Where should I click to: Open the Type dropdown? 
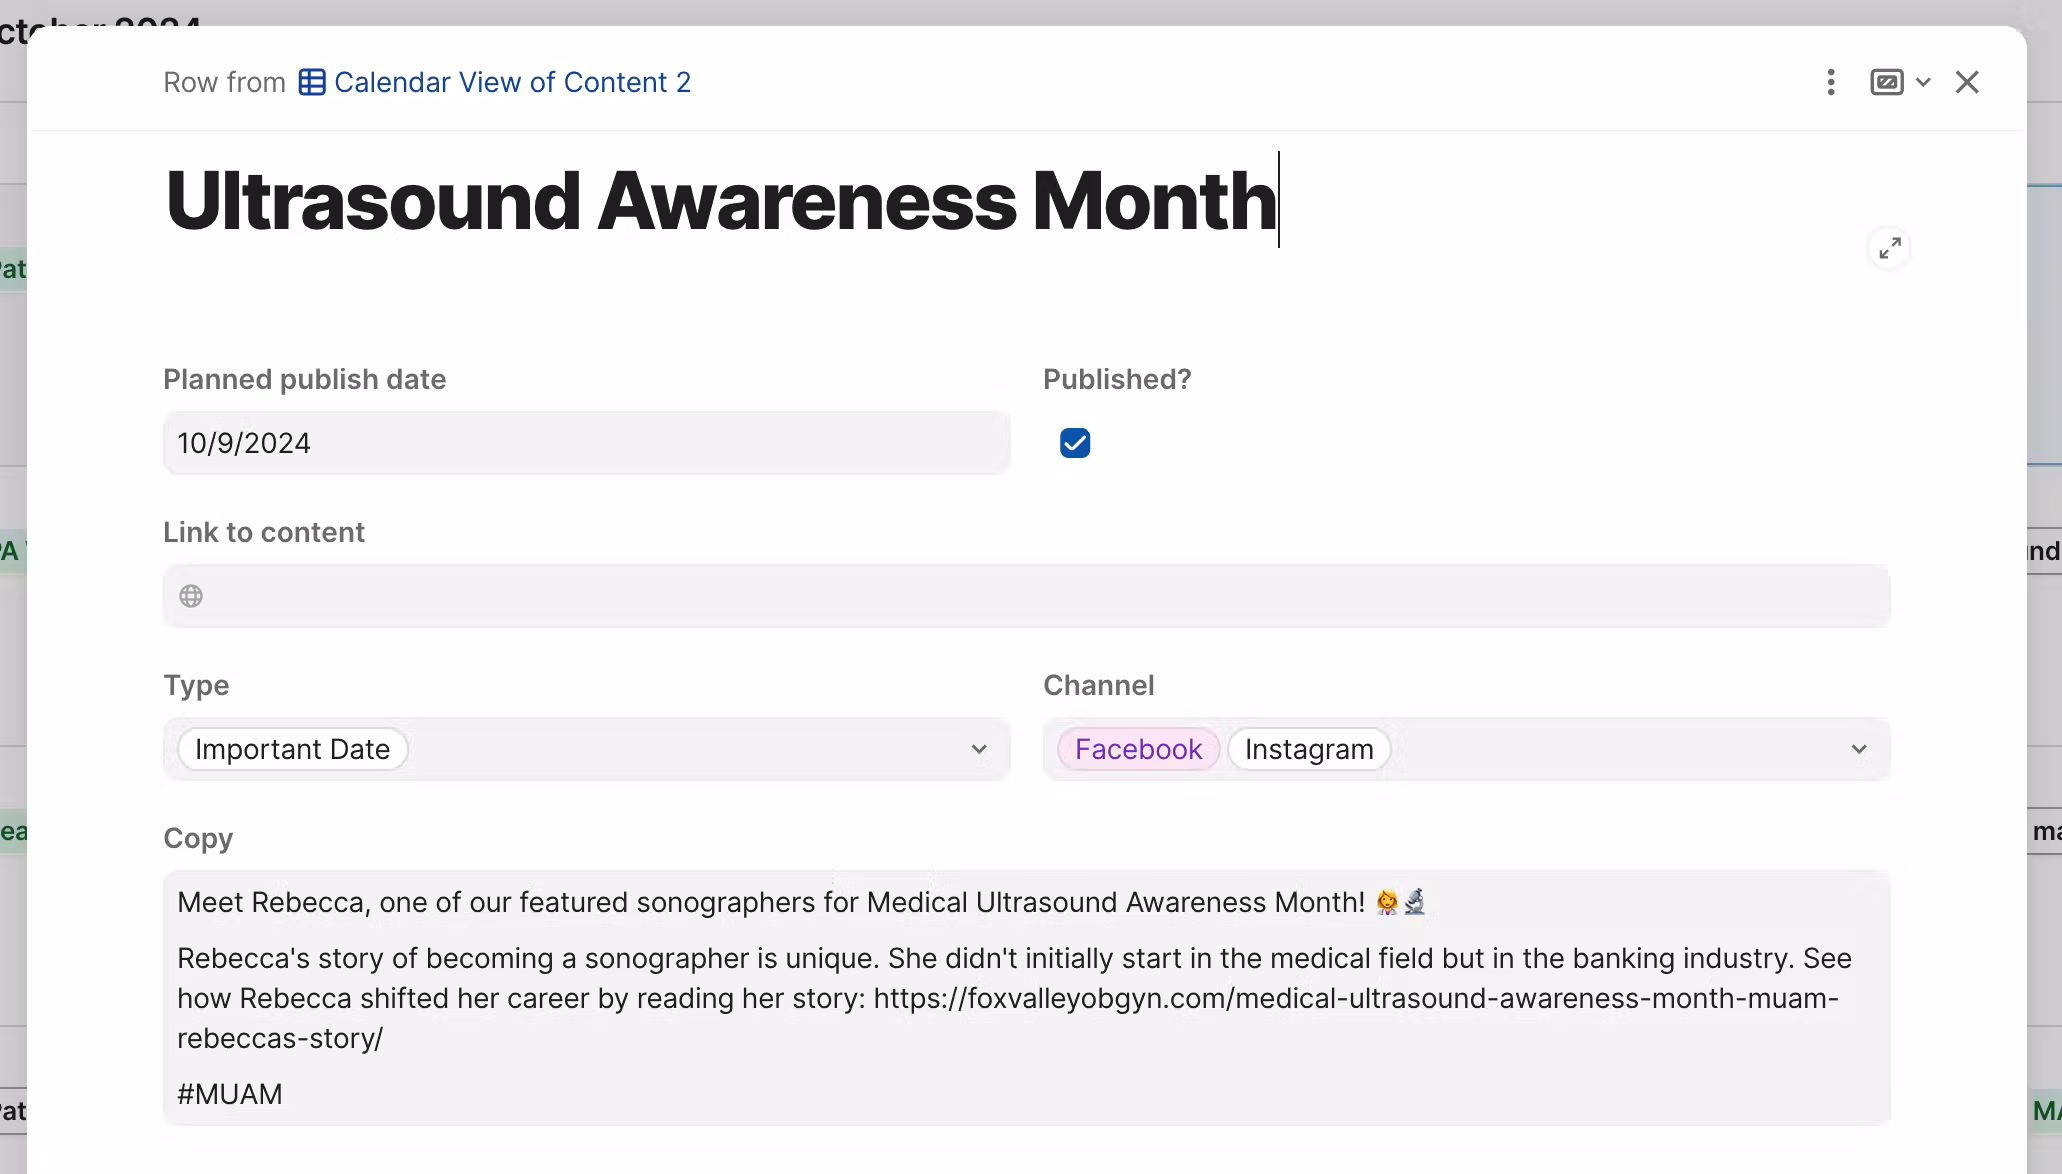pyautogui.click(x=586, y=749)
